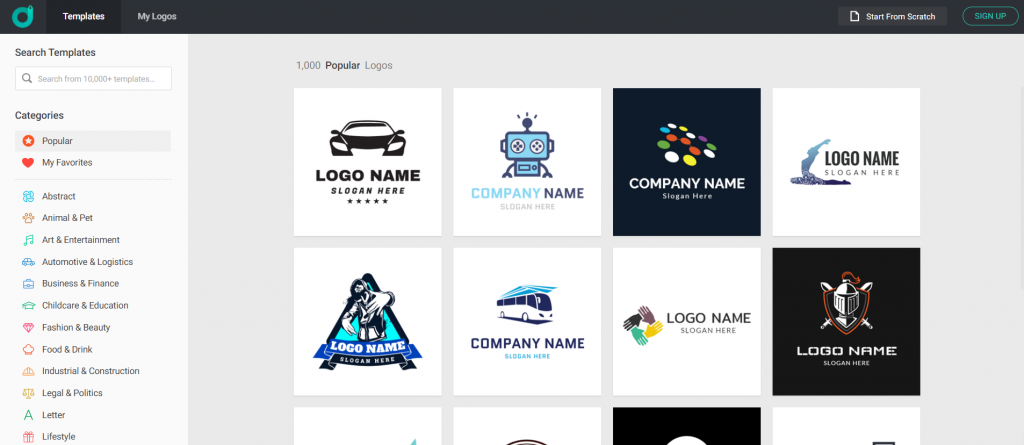Choose the Lifestyle category label

pyautogui.click(x=59, y=437)
